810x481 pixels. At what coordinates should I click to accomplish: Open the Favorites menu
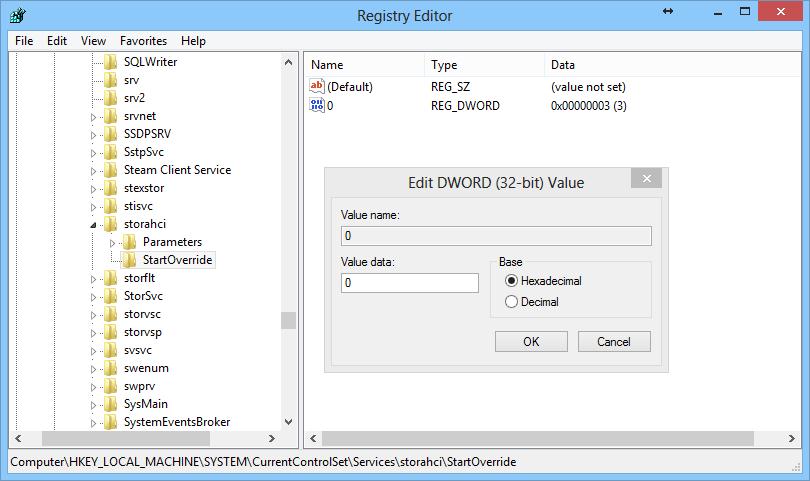click(143, 41)
